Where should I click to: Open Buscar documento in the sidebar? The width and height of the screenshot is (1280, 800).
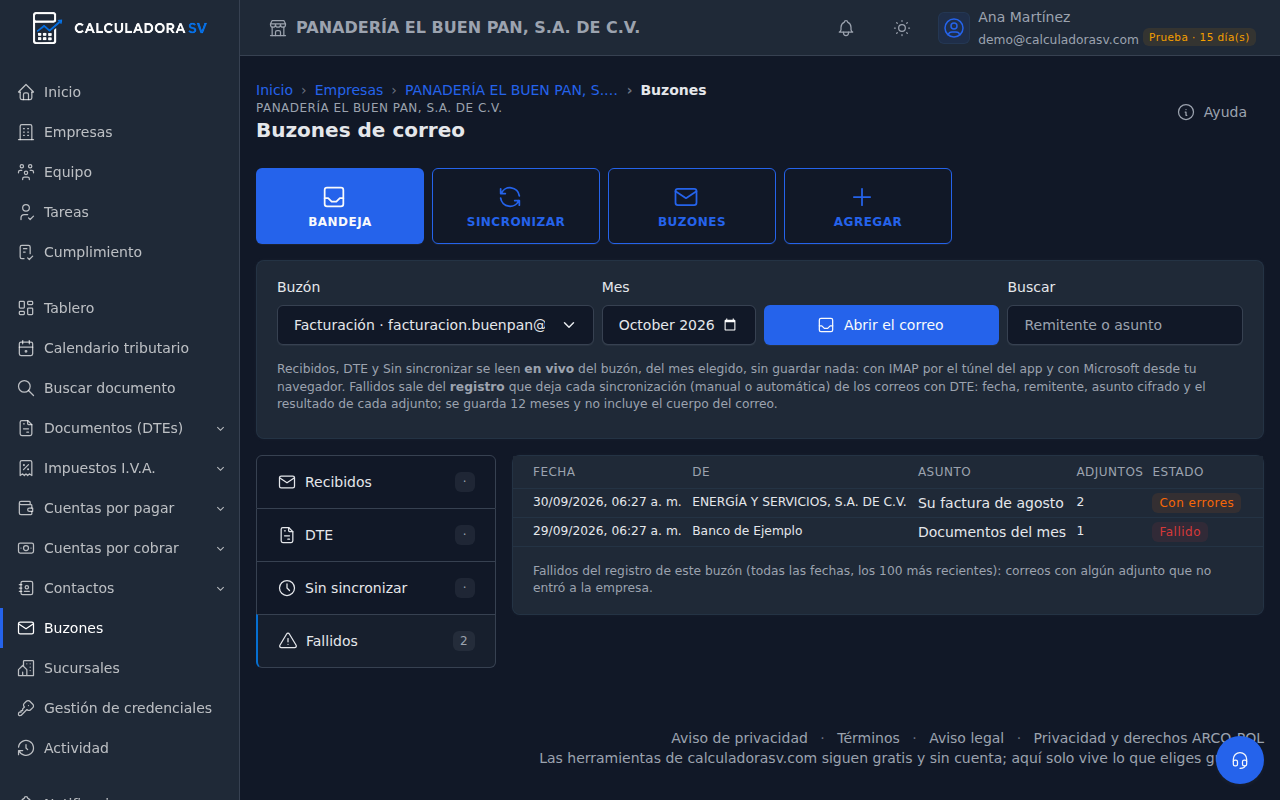click(120, 388)
